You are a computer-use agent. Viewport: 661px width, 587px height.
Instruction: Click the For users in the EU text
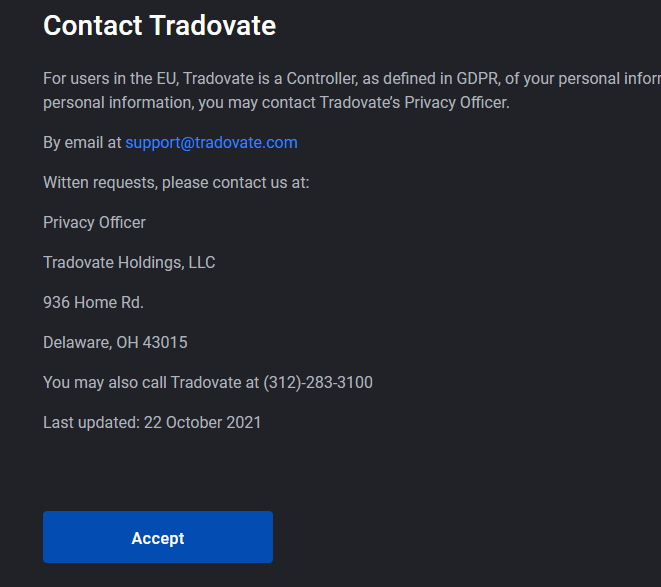coord(110,78)
